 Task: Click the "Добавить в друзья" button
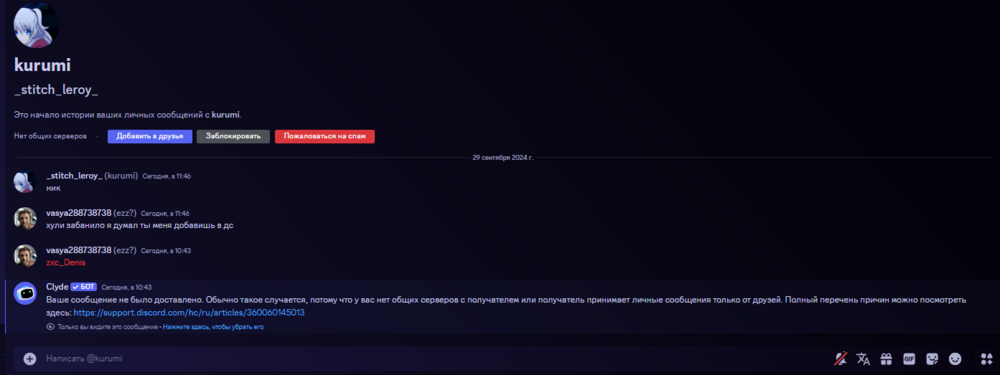pyautogui.click(x=150, y=136)
